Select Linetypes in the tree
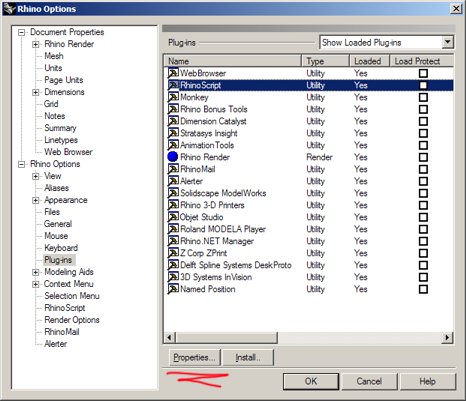This screenshot has height=401, width=466. pos(61,140)
